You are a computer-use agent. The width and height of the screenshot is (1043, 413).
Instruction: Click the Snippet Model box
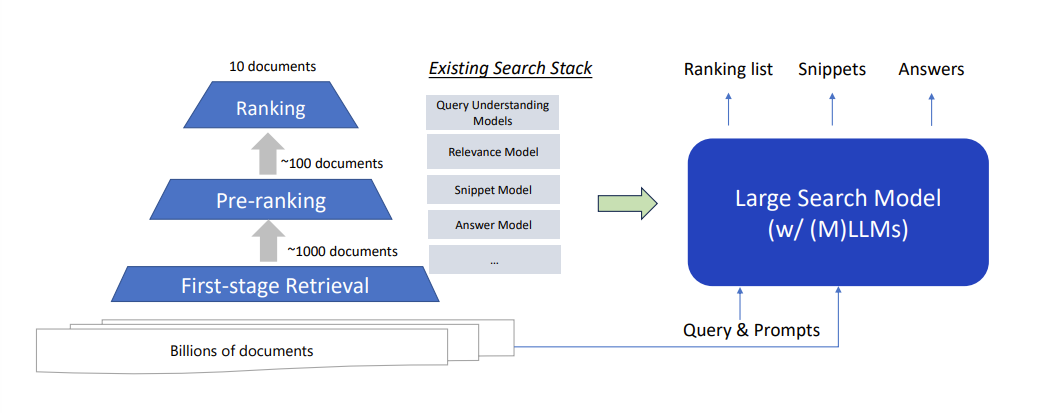pyautogui.click(x=493, y=190)
